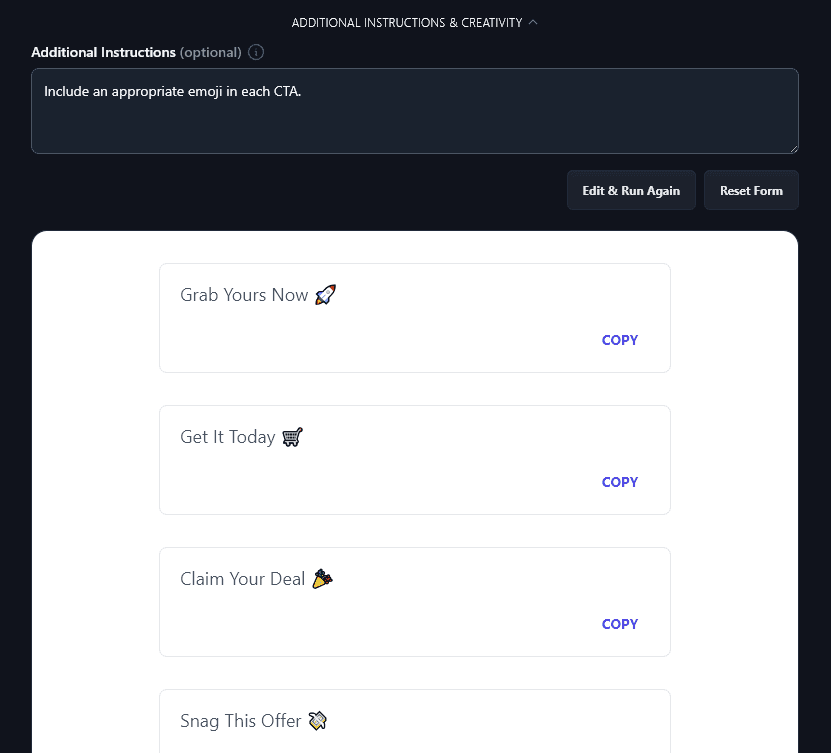Click the Snag This Offer card

coord(415,720)
